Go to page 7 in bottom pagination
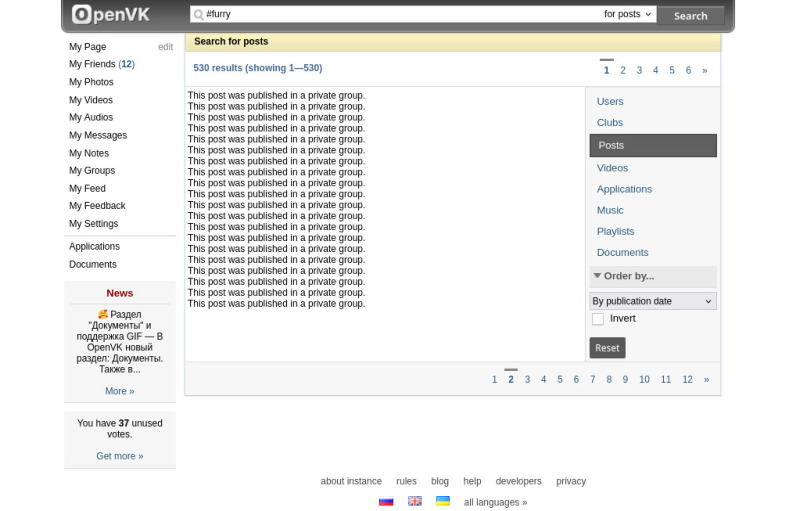Image resolution: width=807 pixels, height=511 pixels. pyautogui.click(x=592, y=380)
